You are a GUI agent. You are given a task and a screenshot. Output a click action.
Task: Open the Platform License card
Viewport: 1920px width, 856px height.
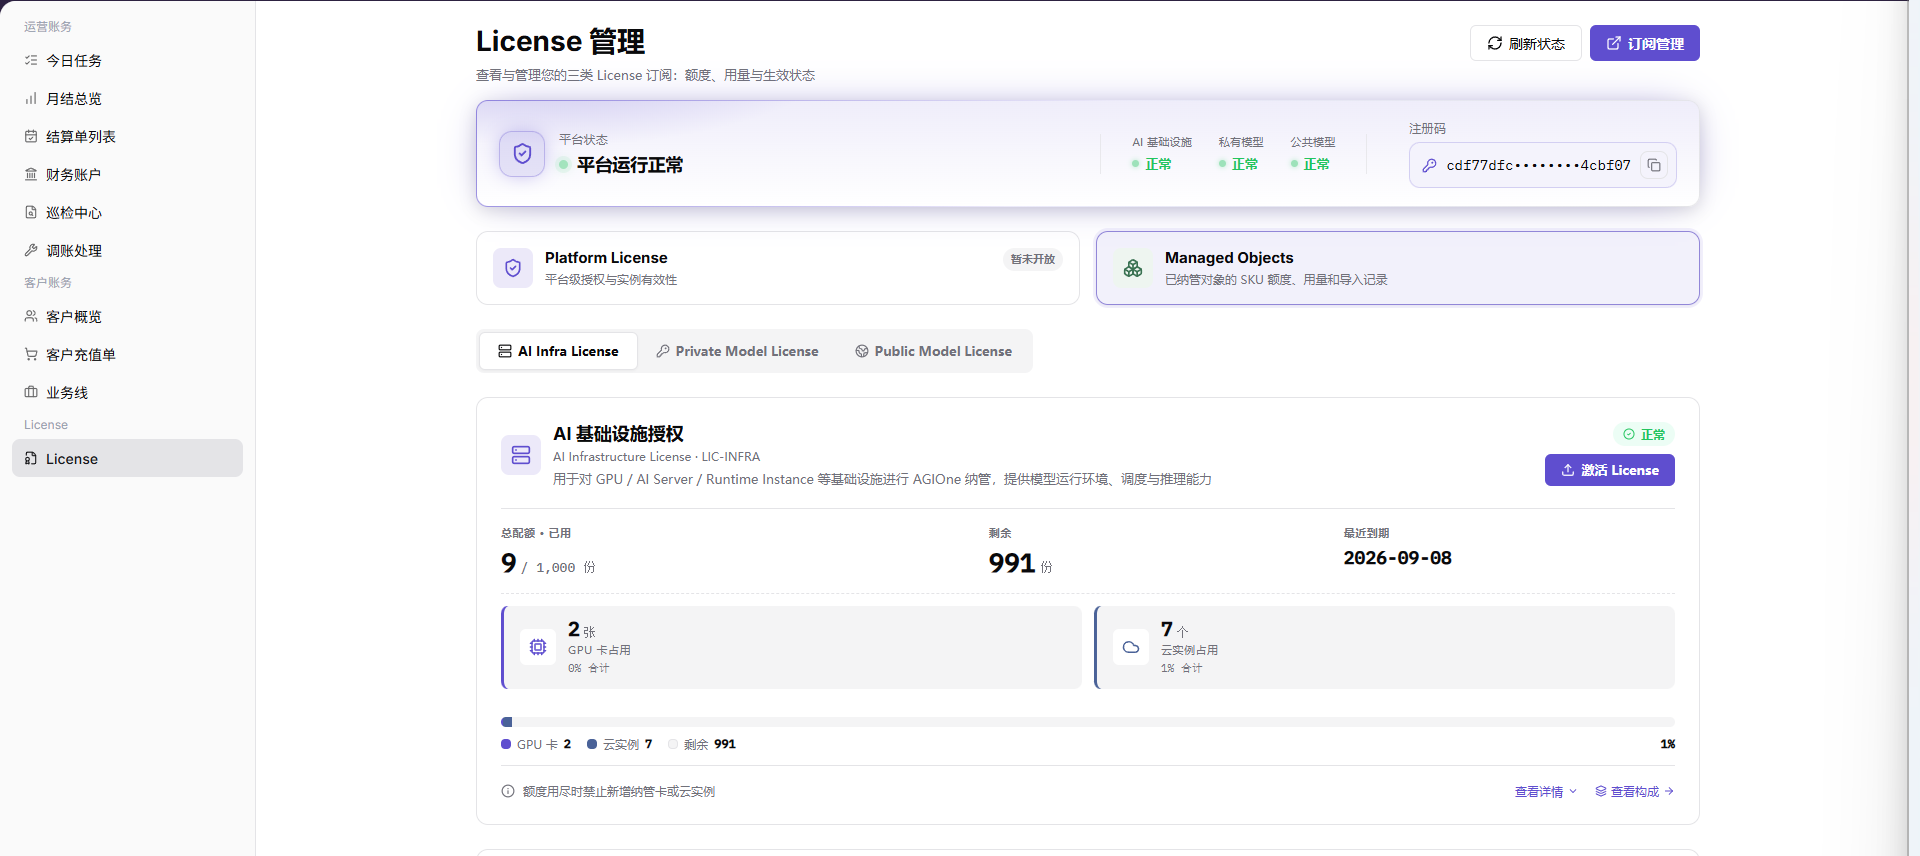[778, 268]
